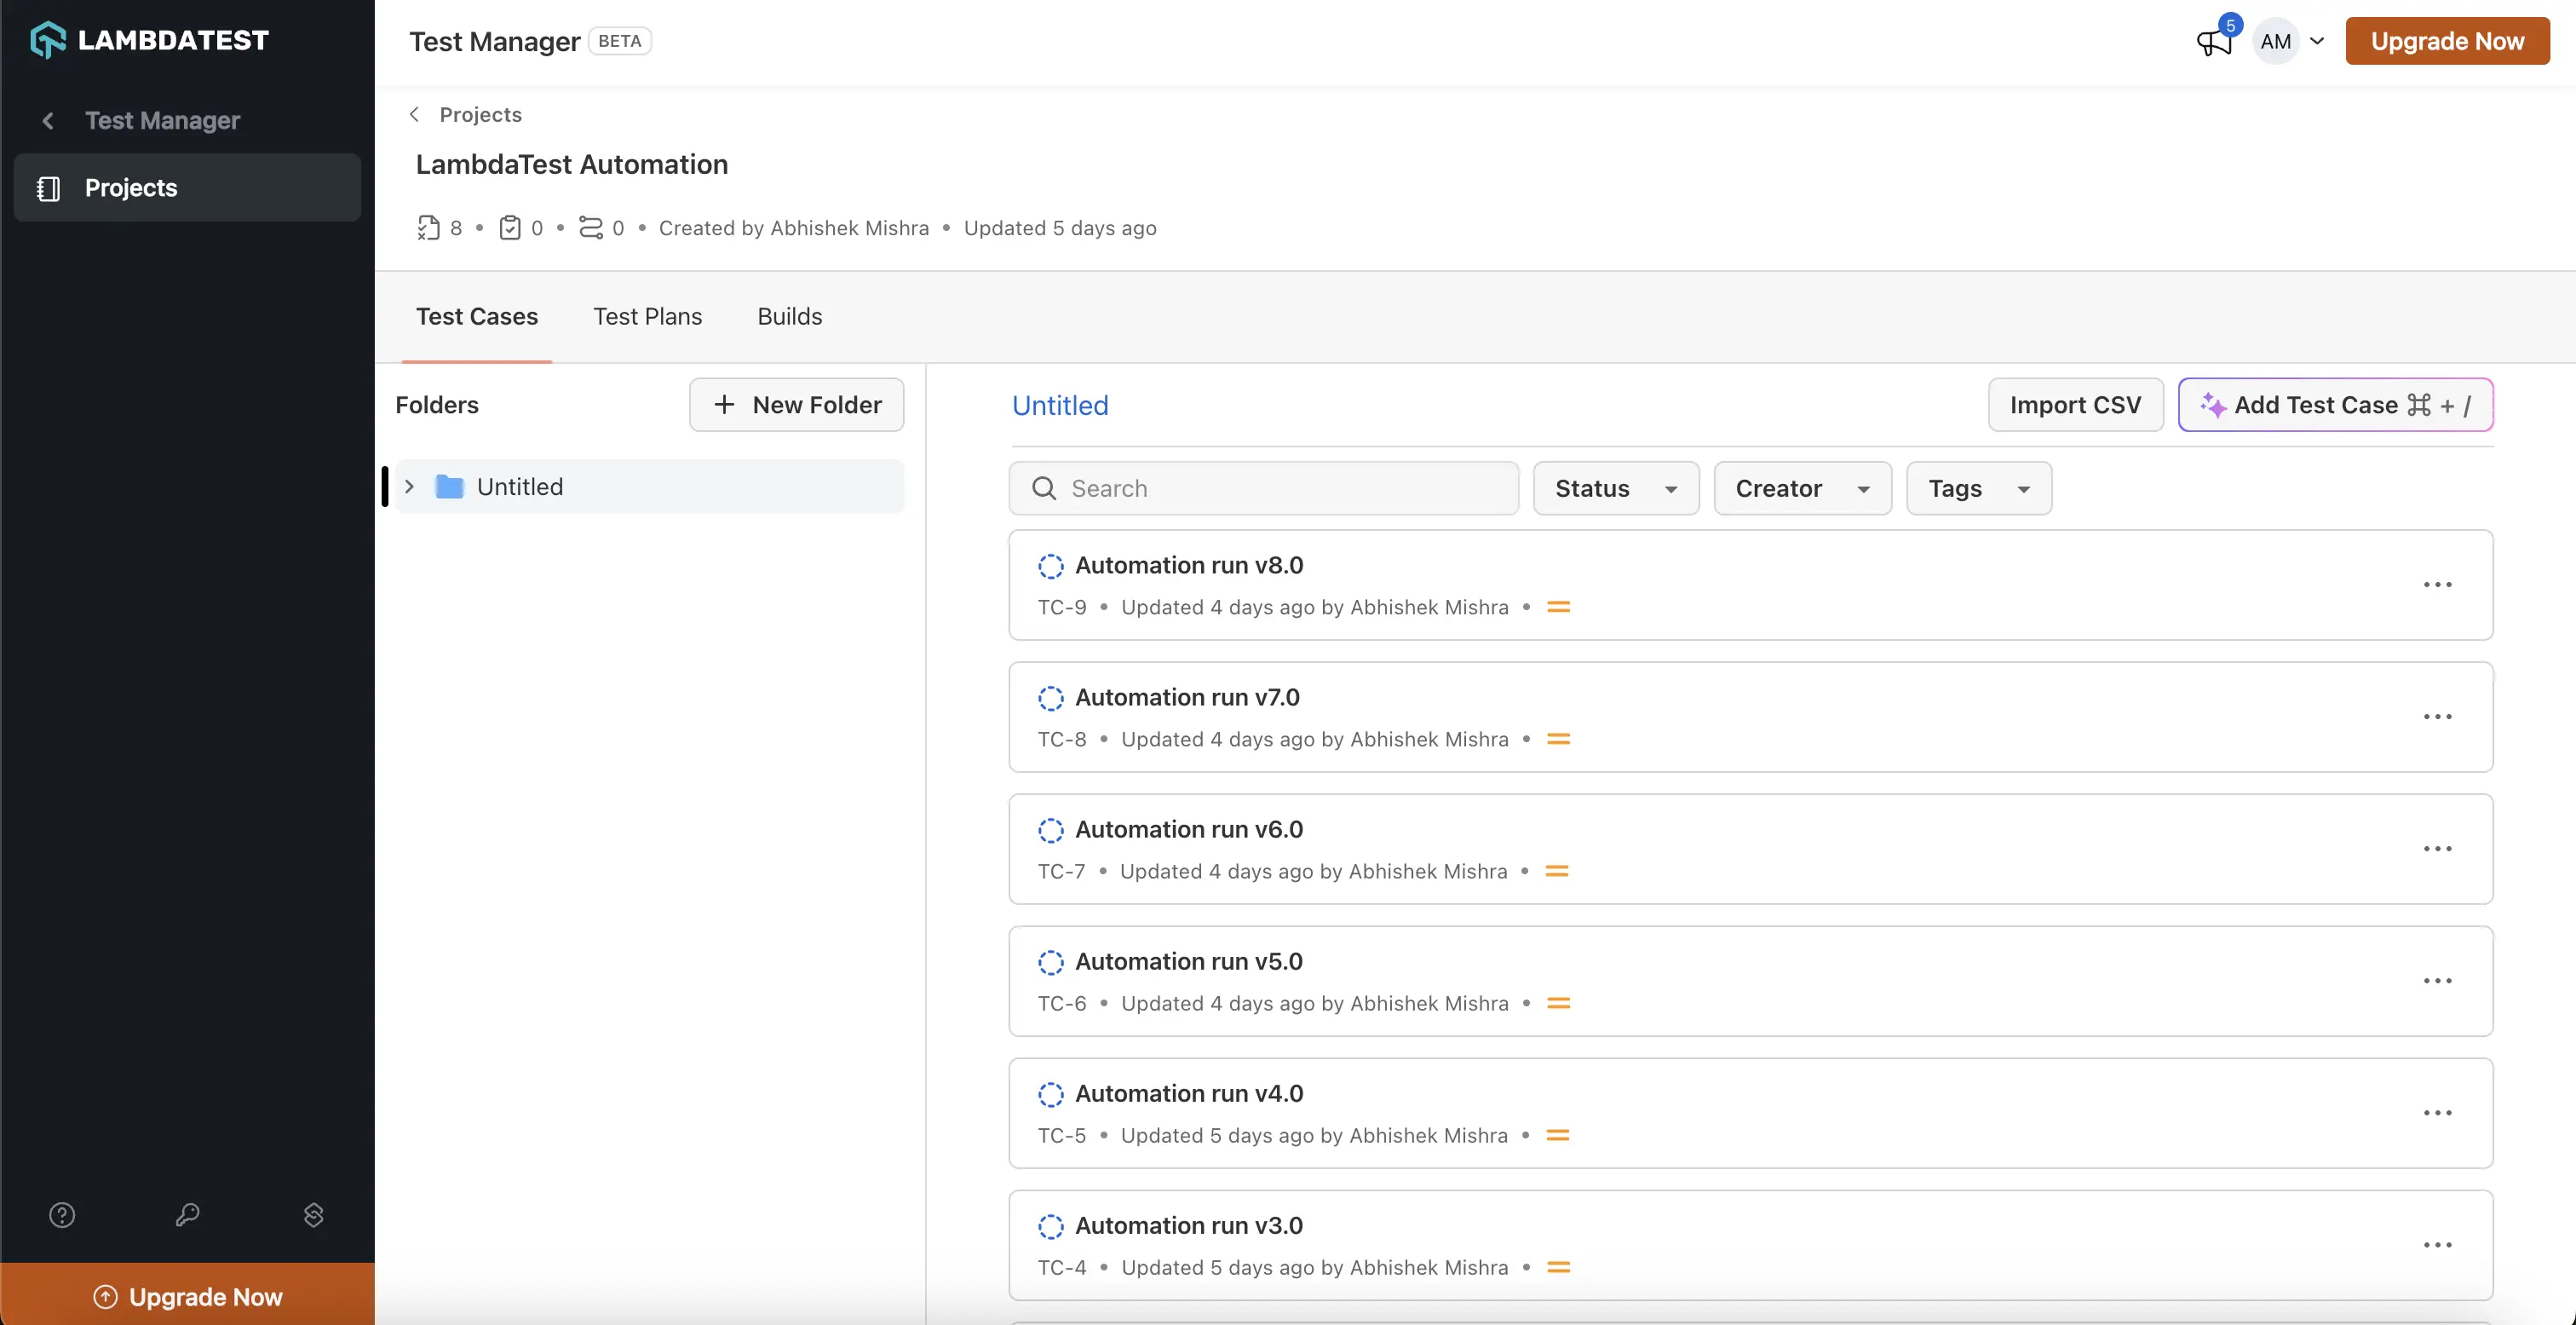Open more options for Automation run v4.0
This screenshot has height=1325, width=2576.
pos(2437,1113)
